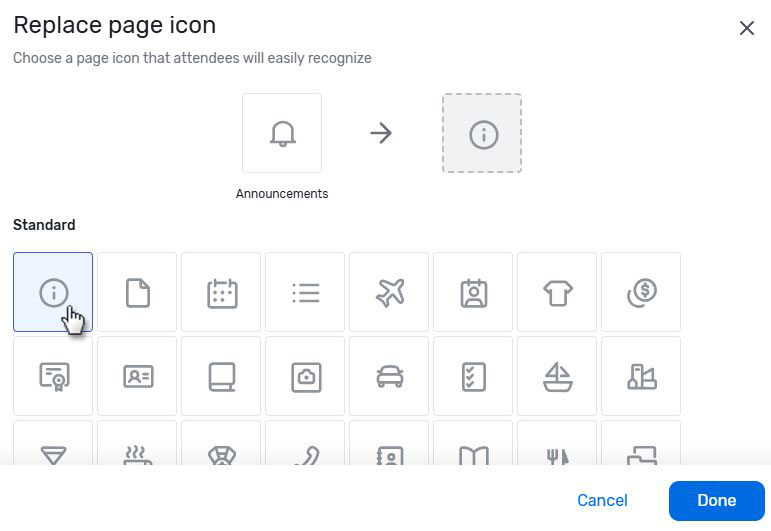Viewport: 771px width, 531px height.
Task: Select the bulleted list icon
Action: pyautogui.click(x=305, y=292)
